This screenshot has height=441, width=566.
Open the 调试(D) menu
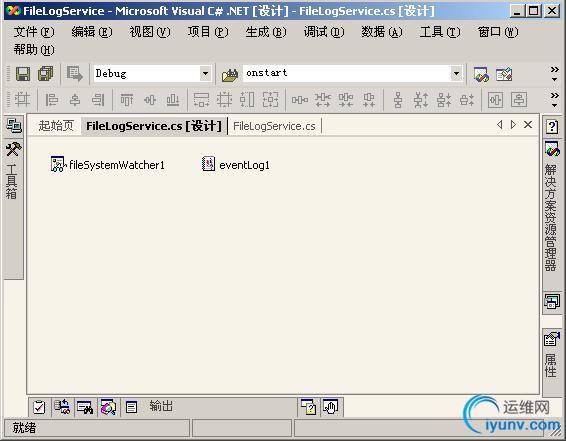[324, 32]
